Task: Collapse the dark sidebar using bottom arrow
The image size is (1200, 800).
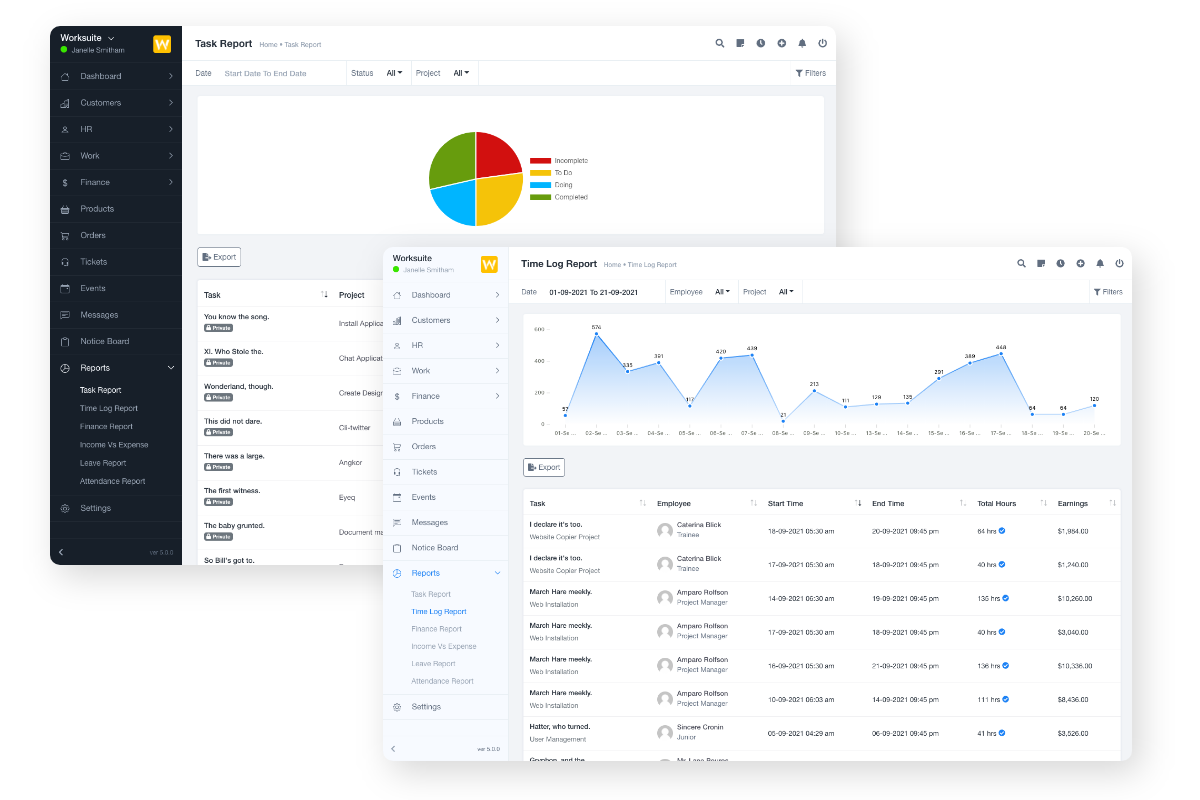Action: (61, 552)
